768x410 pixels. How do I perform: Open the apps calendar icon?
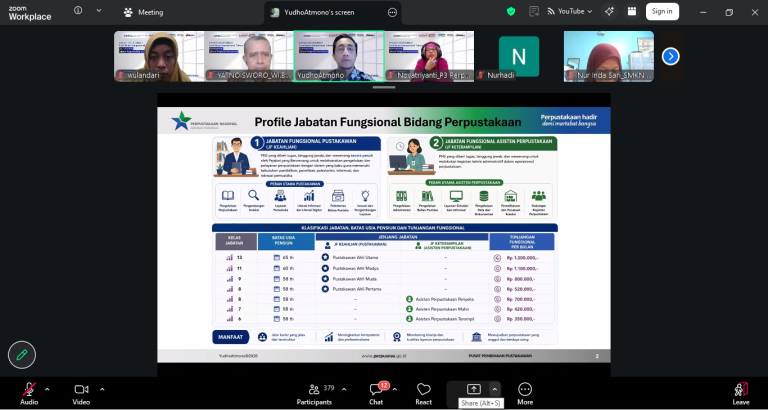(x=632, y=11)
